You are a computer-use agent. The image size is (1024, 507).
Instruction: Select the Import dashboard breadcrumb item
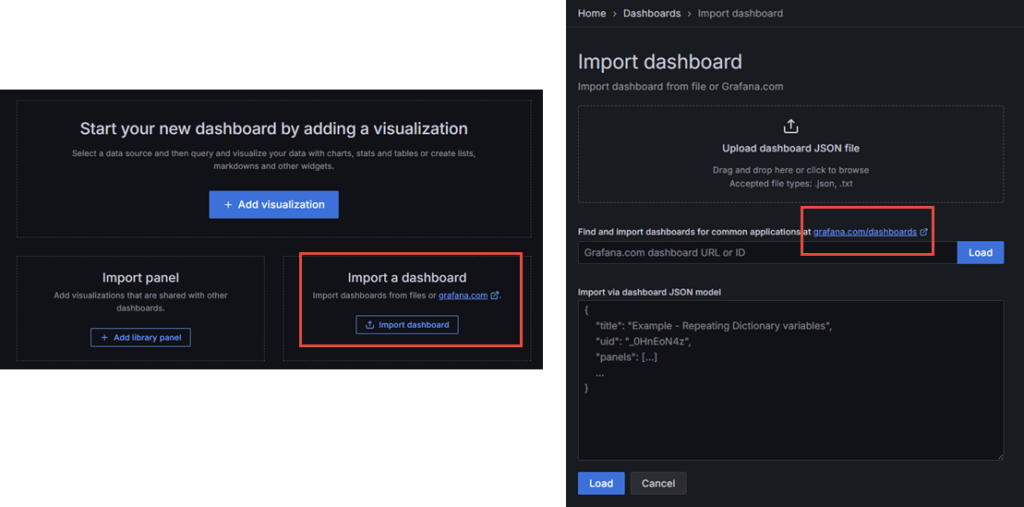tap(740, 13)
